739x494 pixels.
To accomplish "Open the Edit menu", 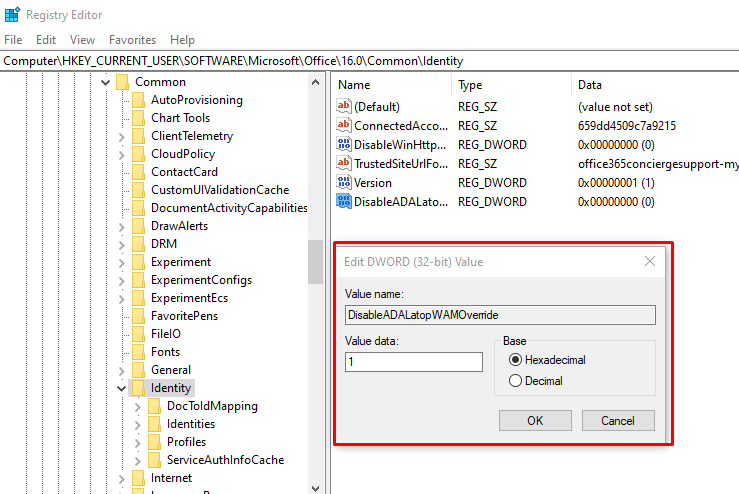I will 46,40.
